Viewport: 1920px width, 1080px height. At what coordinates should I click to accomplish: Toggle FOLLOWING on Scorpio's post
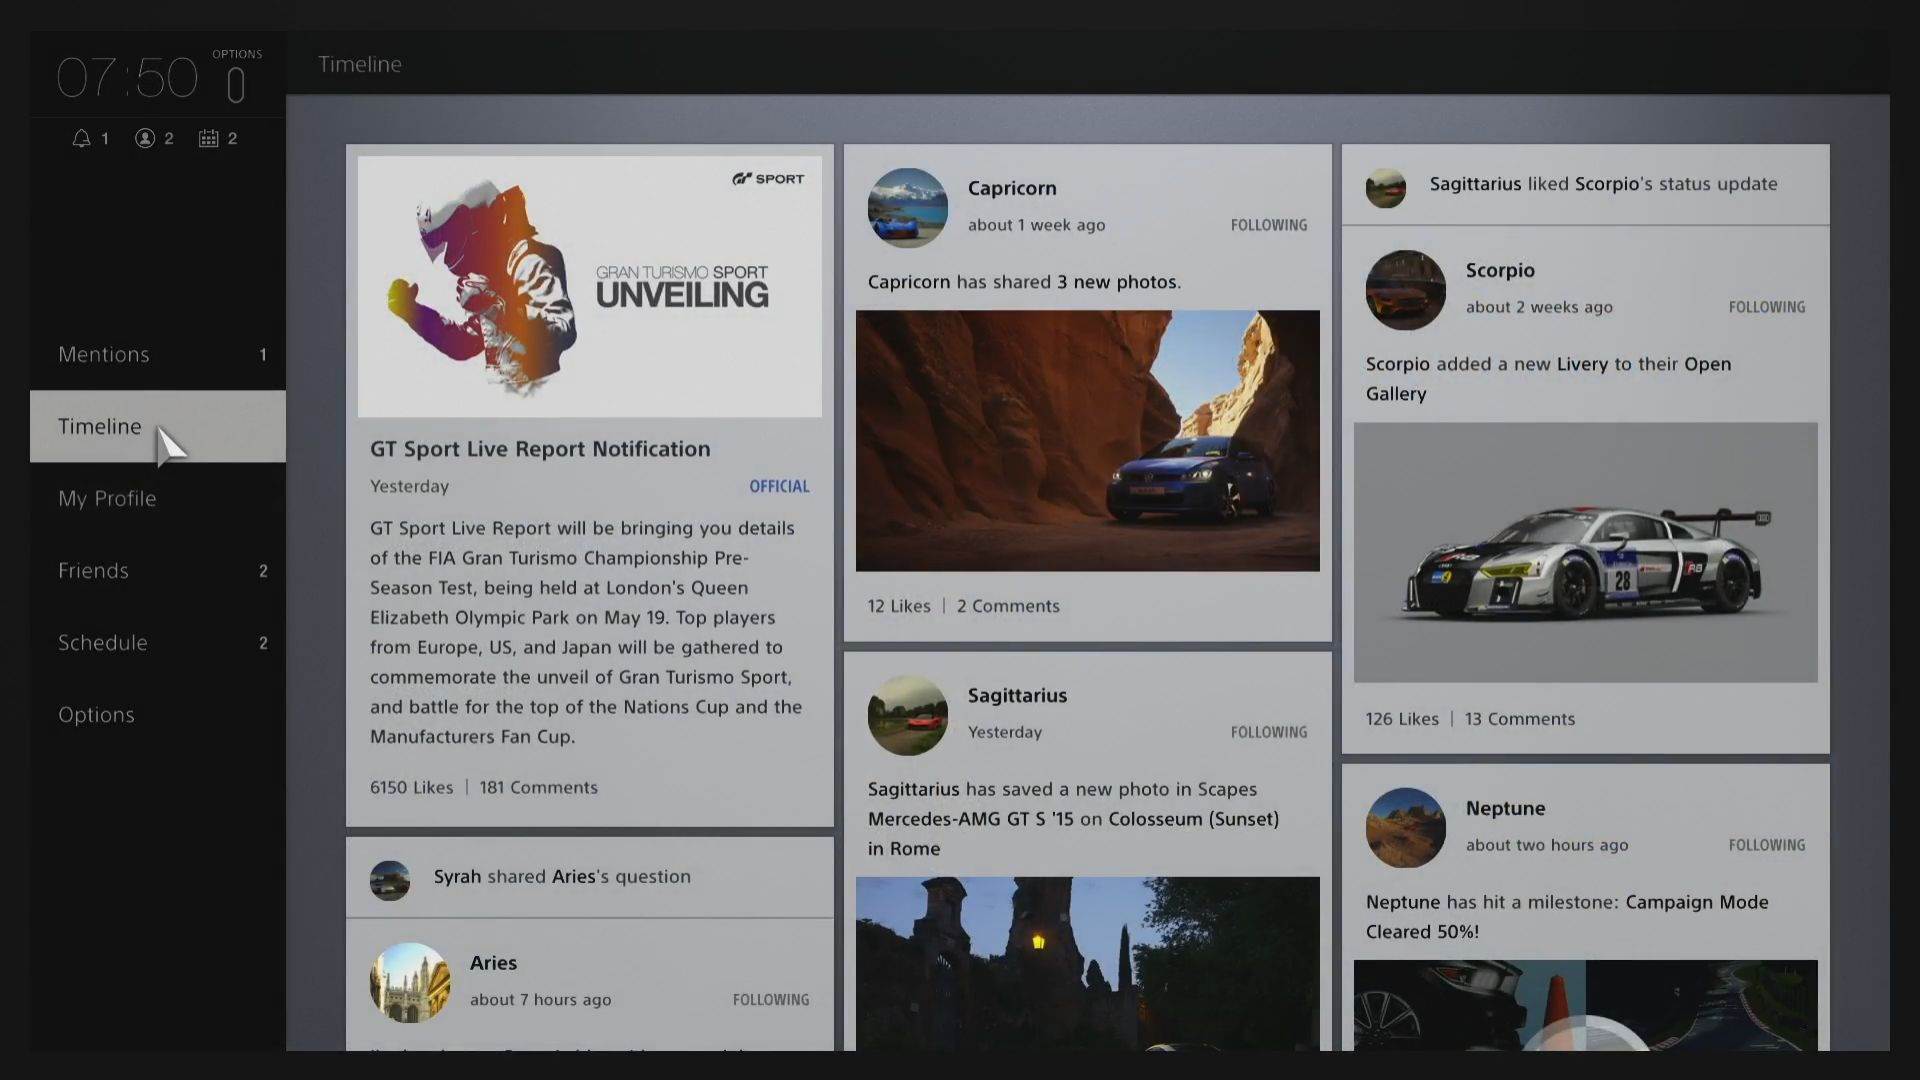tap(1766, 307)
